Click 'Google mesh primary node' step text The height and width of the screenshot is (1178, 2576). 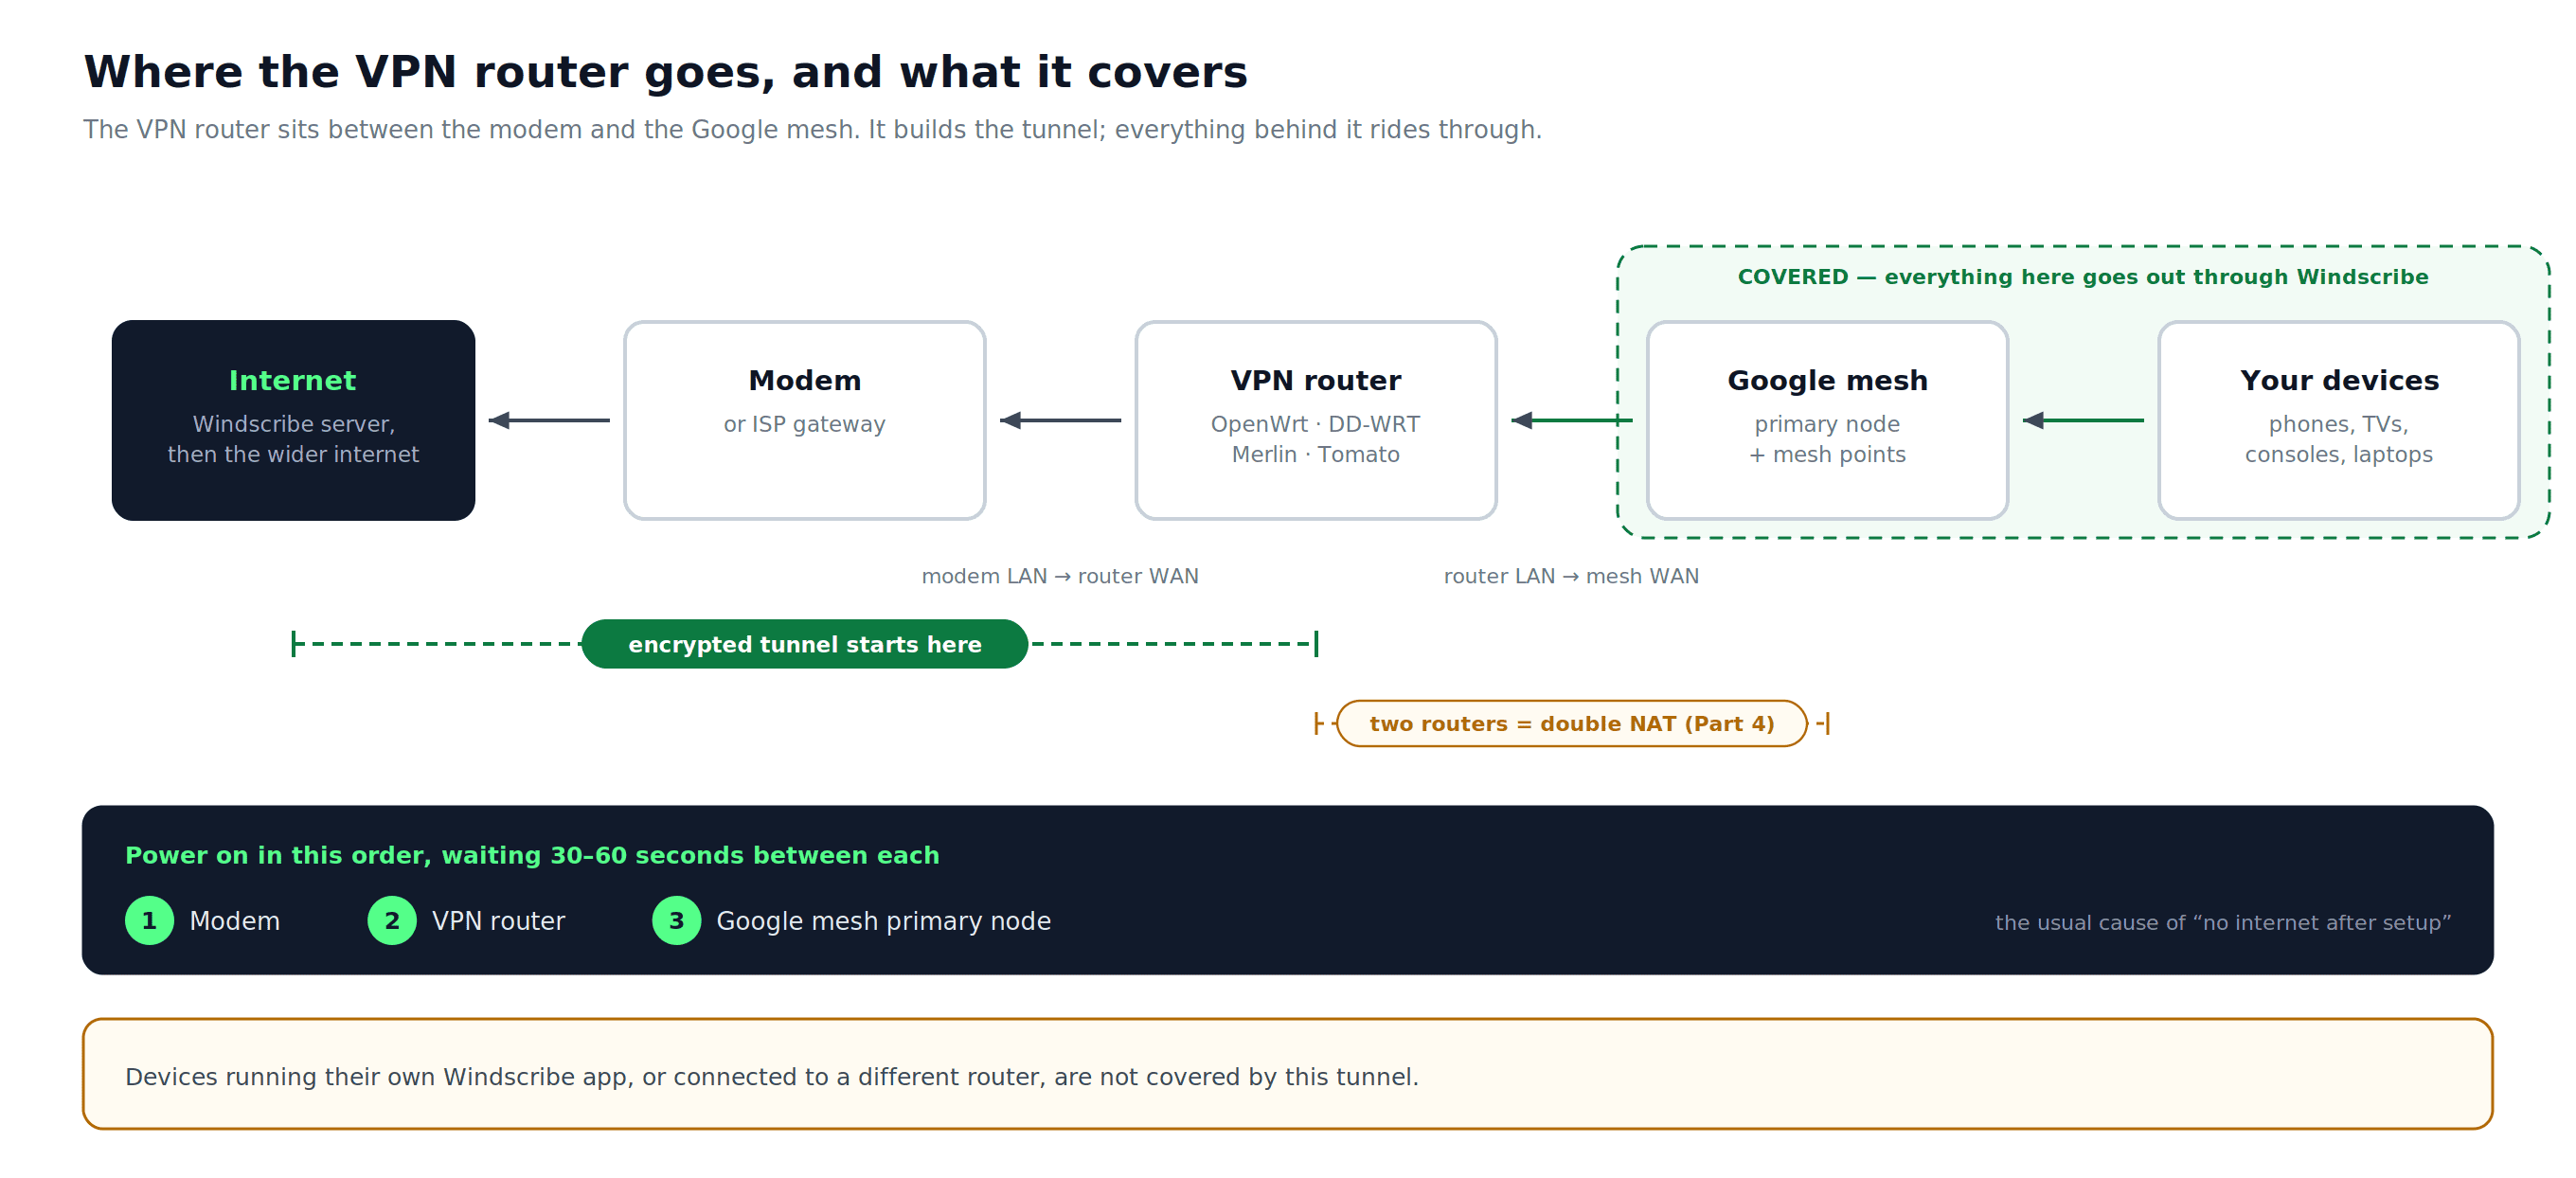[883, 921]
